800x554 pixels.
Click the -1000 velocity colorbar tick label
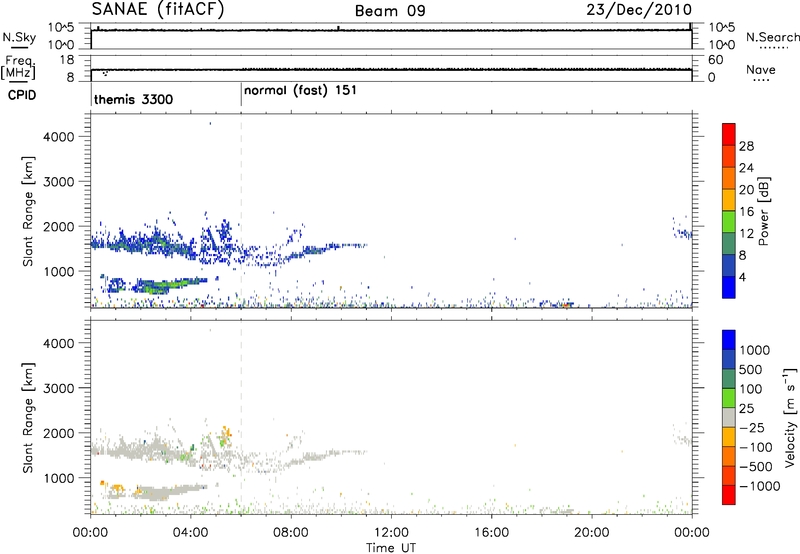tap(759, 486)
